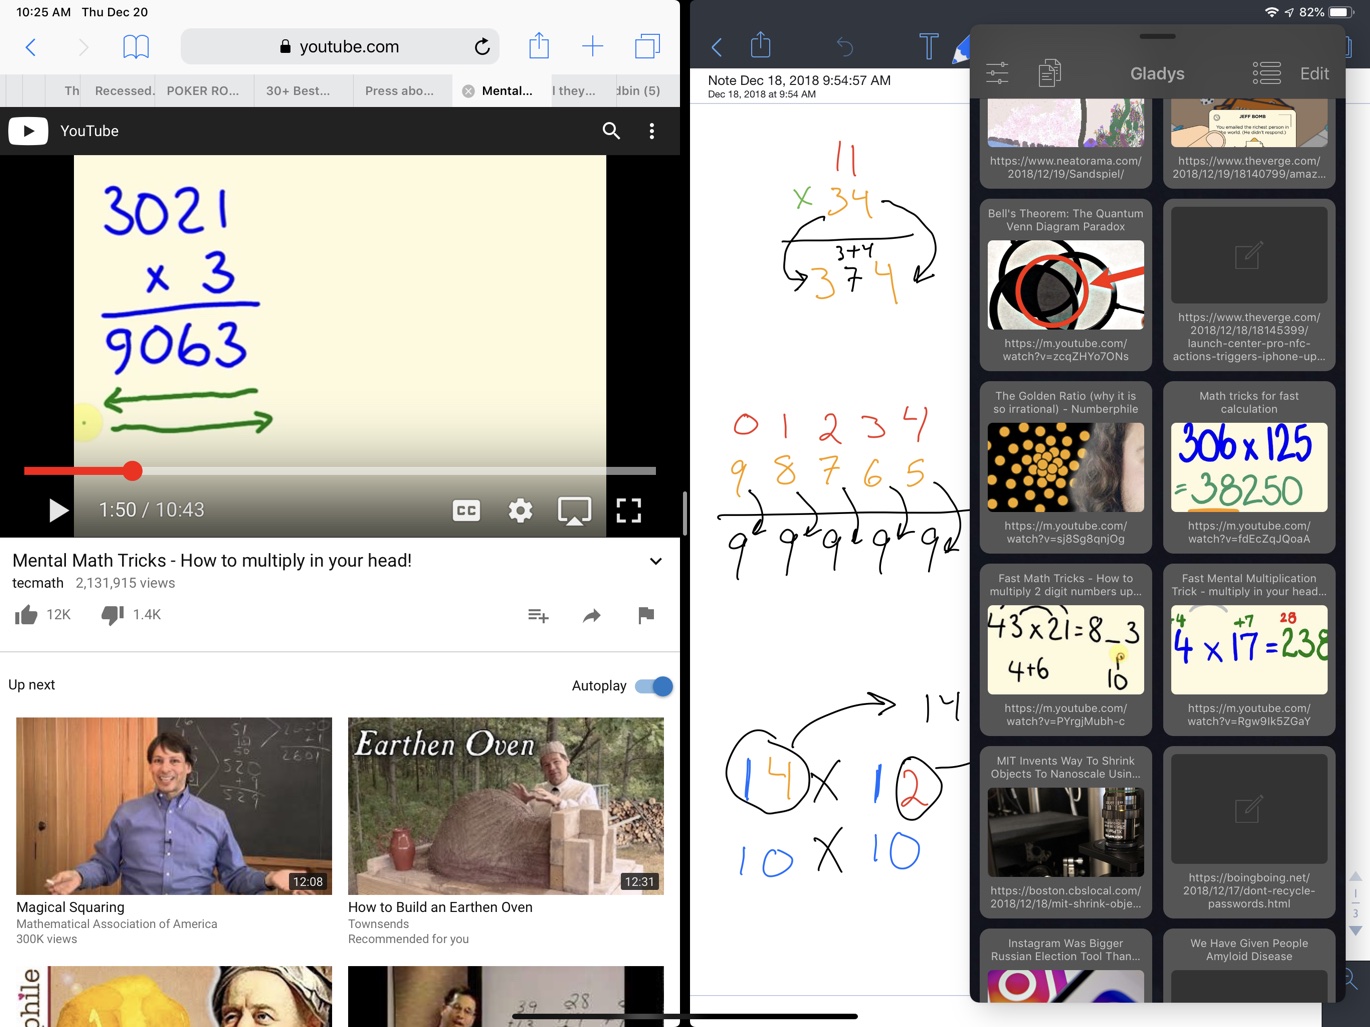
Task: Open Fast Mental Multiplication Trick item
Action: [x=1249, y=650]
